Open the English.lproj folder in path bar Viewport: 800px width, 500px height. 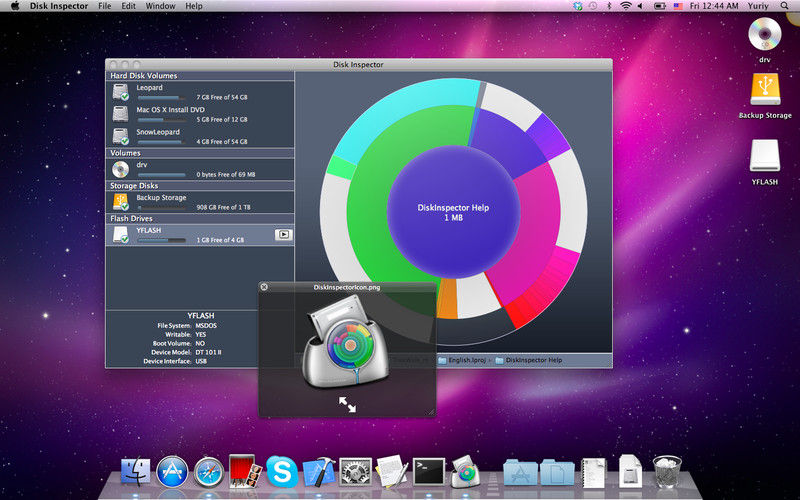coord(462,360)
